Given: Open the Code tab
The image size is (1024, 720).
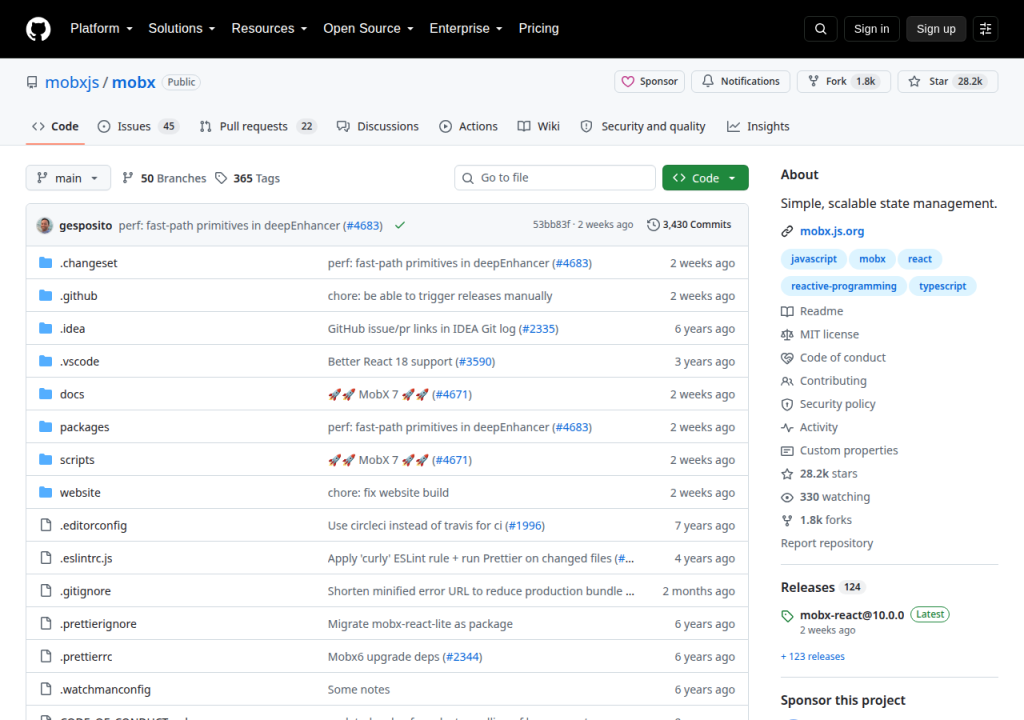Looking at the screenshot, I should click(x=56, y=127).
